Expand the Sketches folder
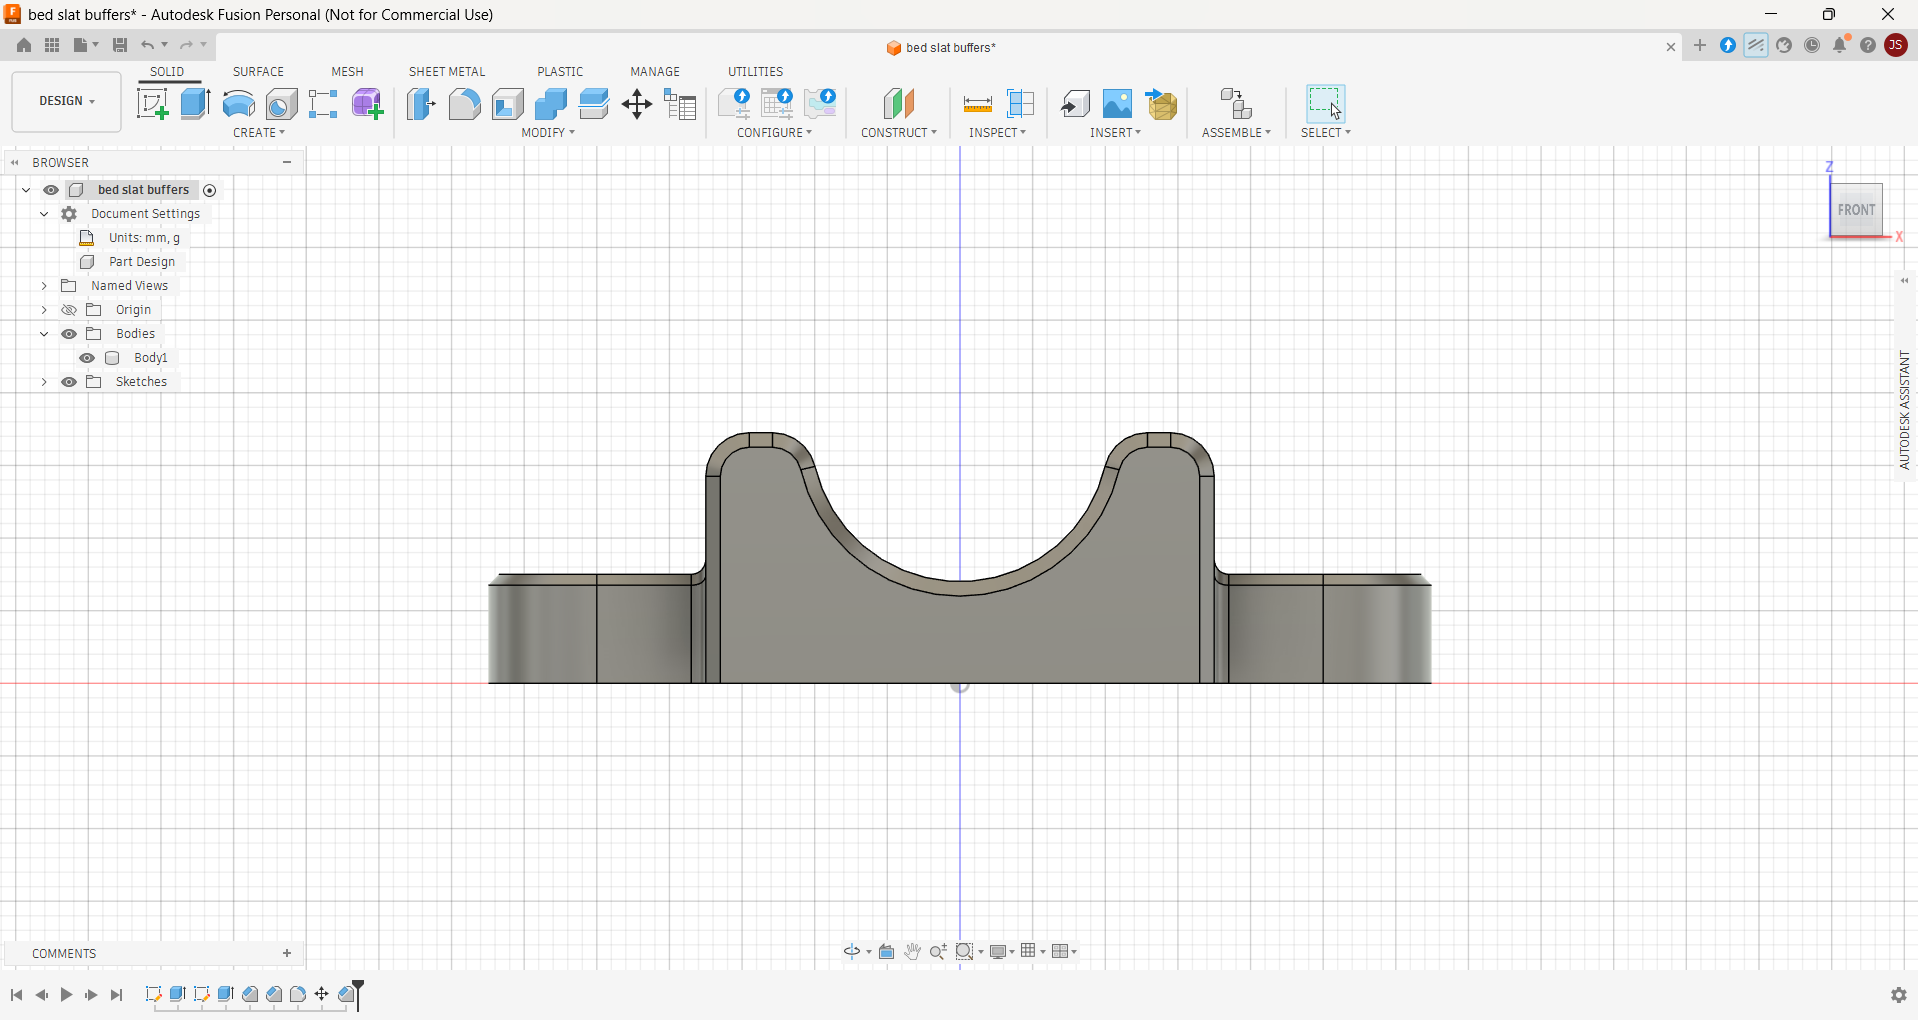This screenshot has width=1918, height=1020. click(x=44, y=382)
